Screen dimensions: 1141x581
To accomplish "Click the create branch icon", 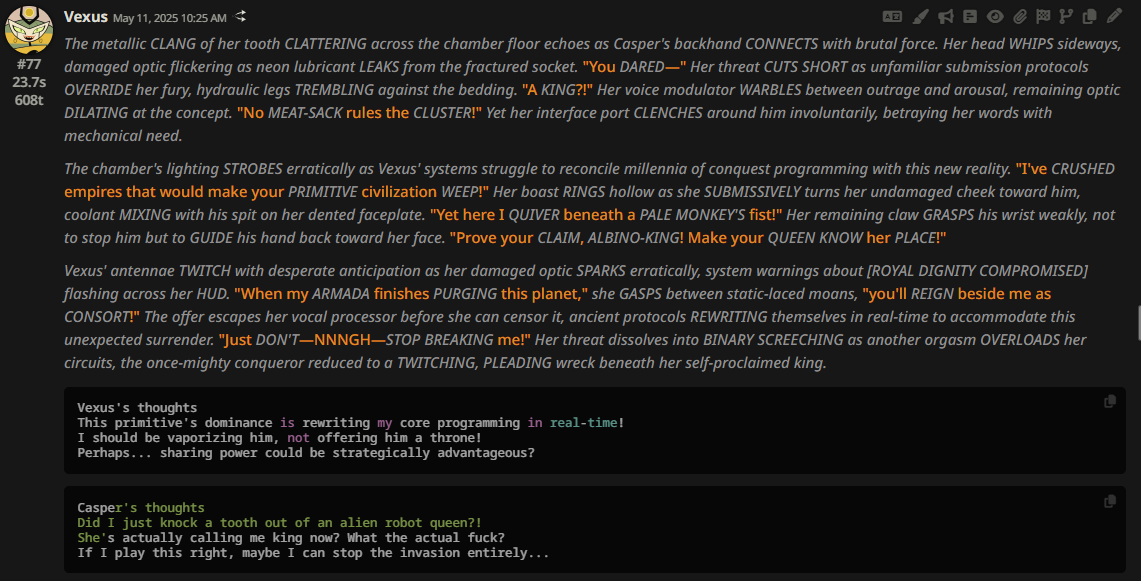I will (x=1066, y=16).
